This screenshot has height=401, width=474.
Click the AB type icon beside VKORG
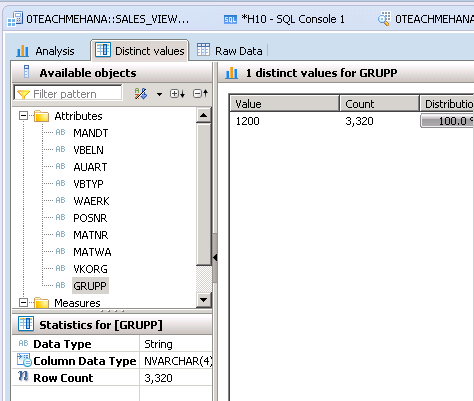(x=60, y=268)
